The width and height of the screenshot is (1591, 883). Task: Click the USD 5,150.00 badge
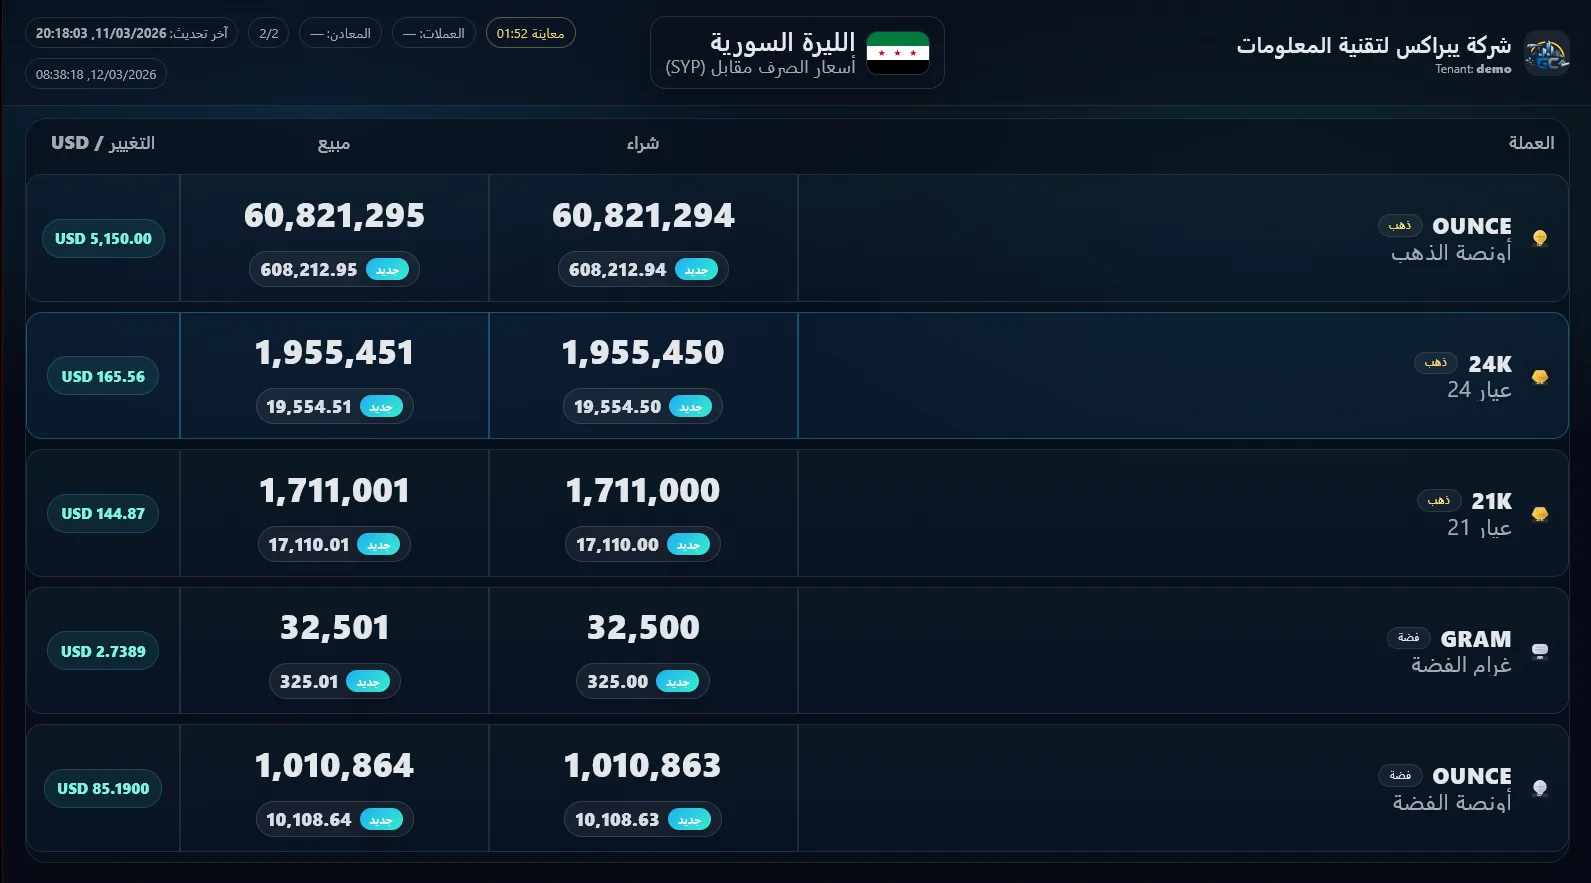[x=103, y=239]
